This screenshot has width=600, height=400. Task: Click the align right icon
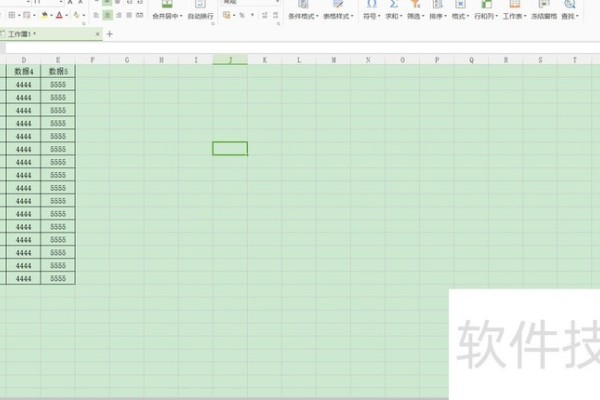(x=119, y=15)
